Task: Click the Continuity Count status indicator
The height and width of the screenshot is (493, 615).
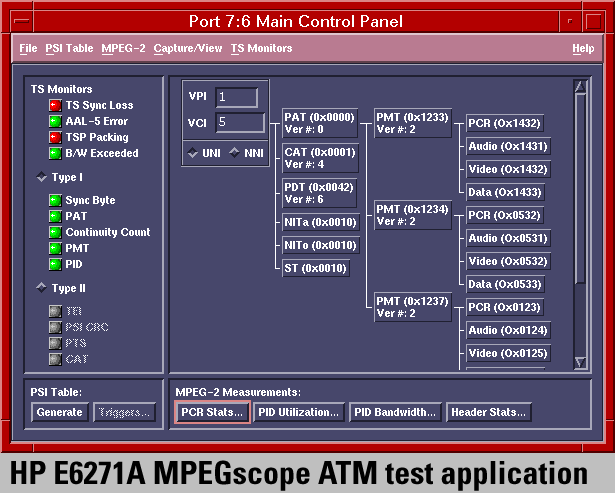Action: click(55, 232)
